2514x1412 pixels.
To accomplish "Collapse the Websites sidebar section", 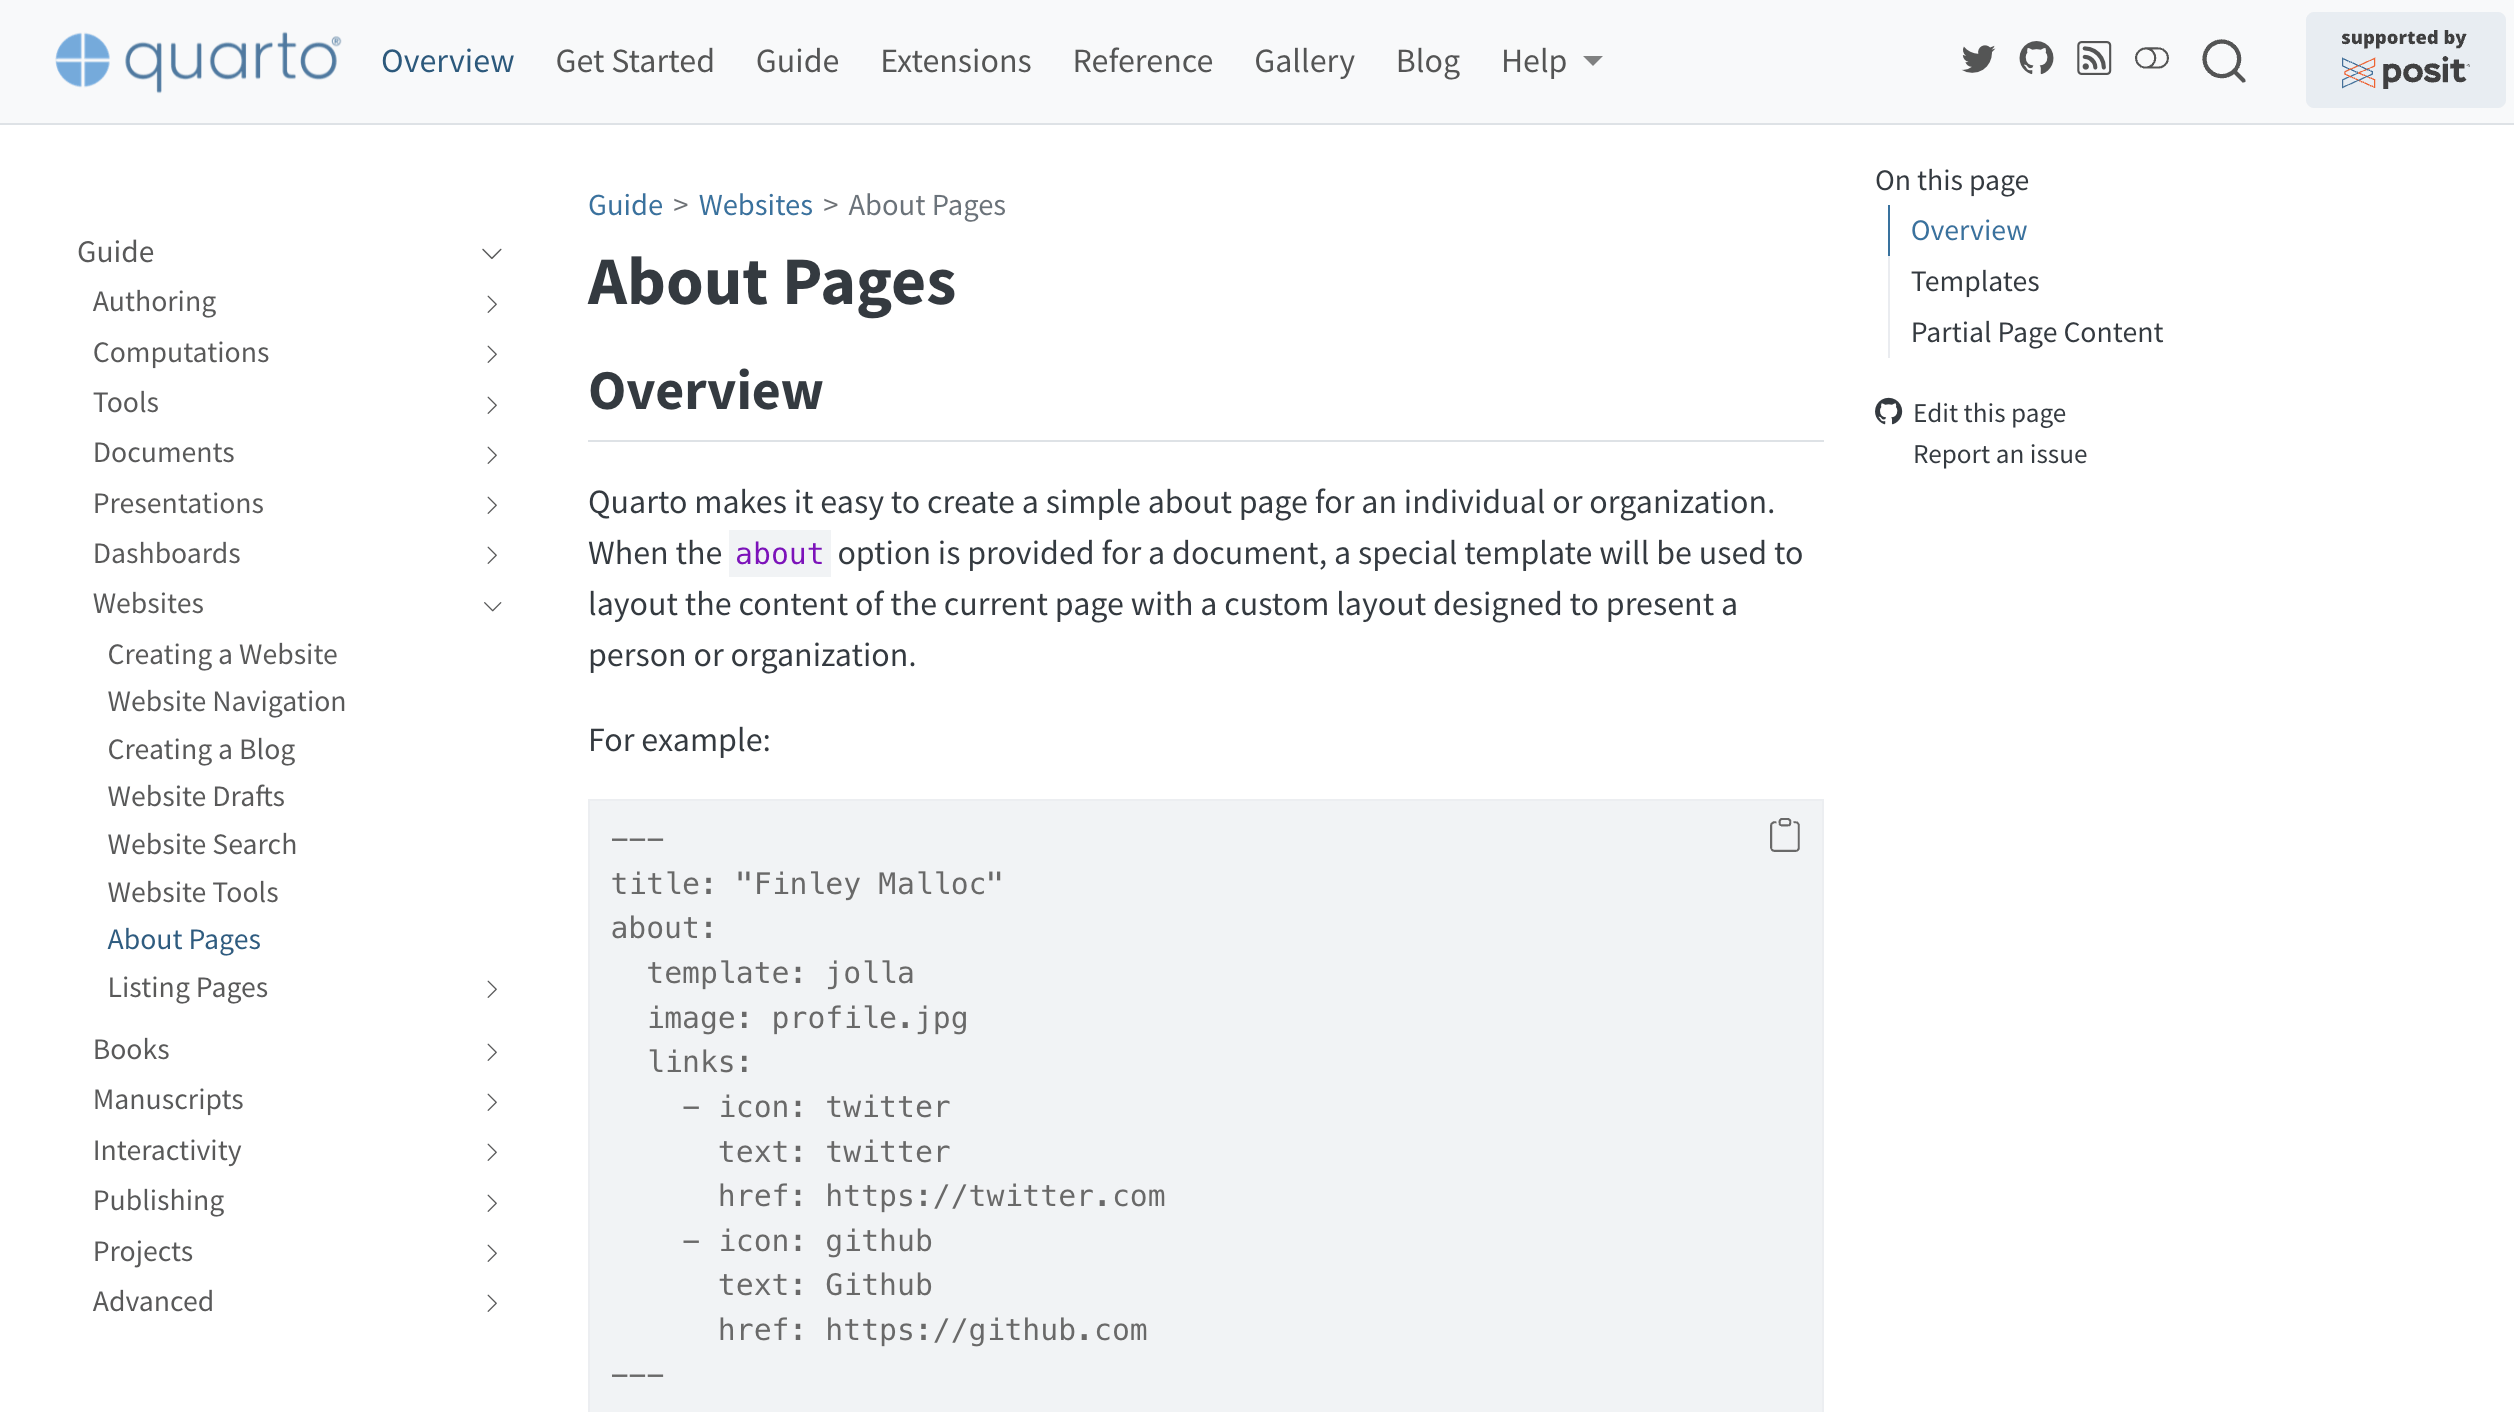I will [492, 606].
